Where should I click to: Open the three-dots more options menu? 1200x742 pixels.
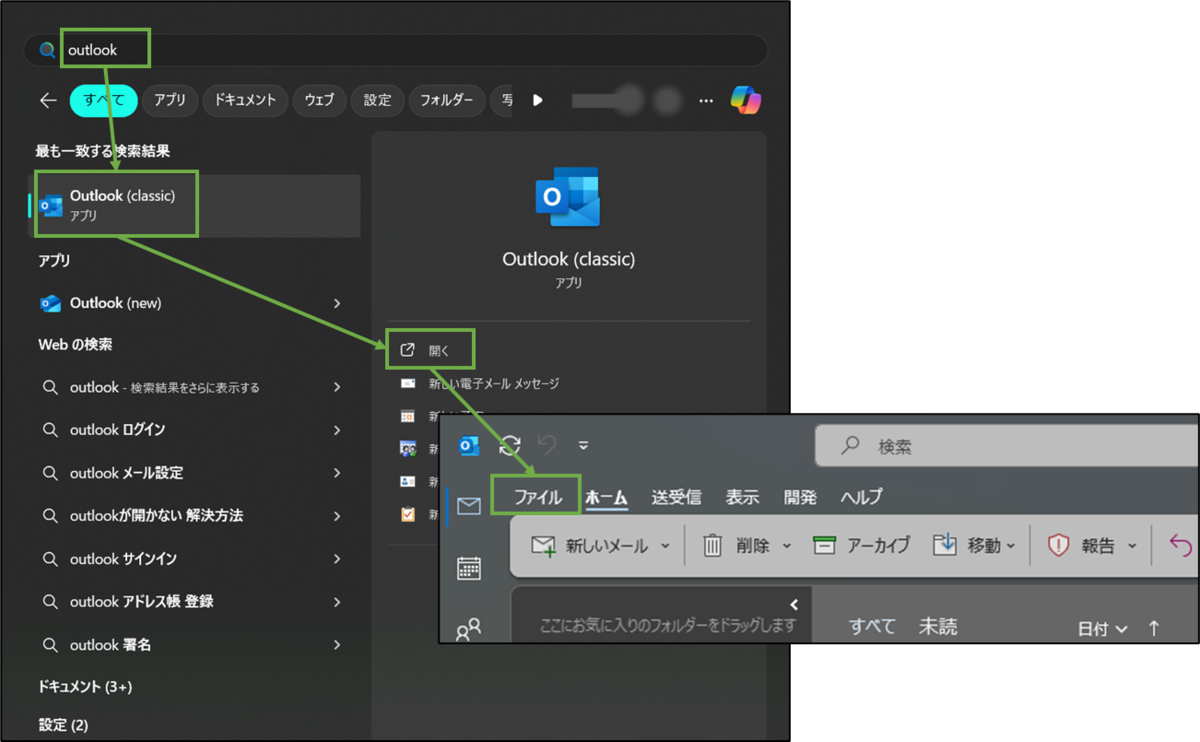pyautogui.click(x=706, y=100)
